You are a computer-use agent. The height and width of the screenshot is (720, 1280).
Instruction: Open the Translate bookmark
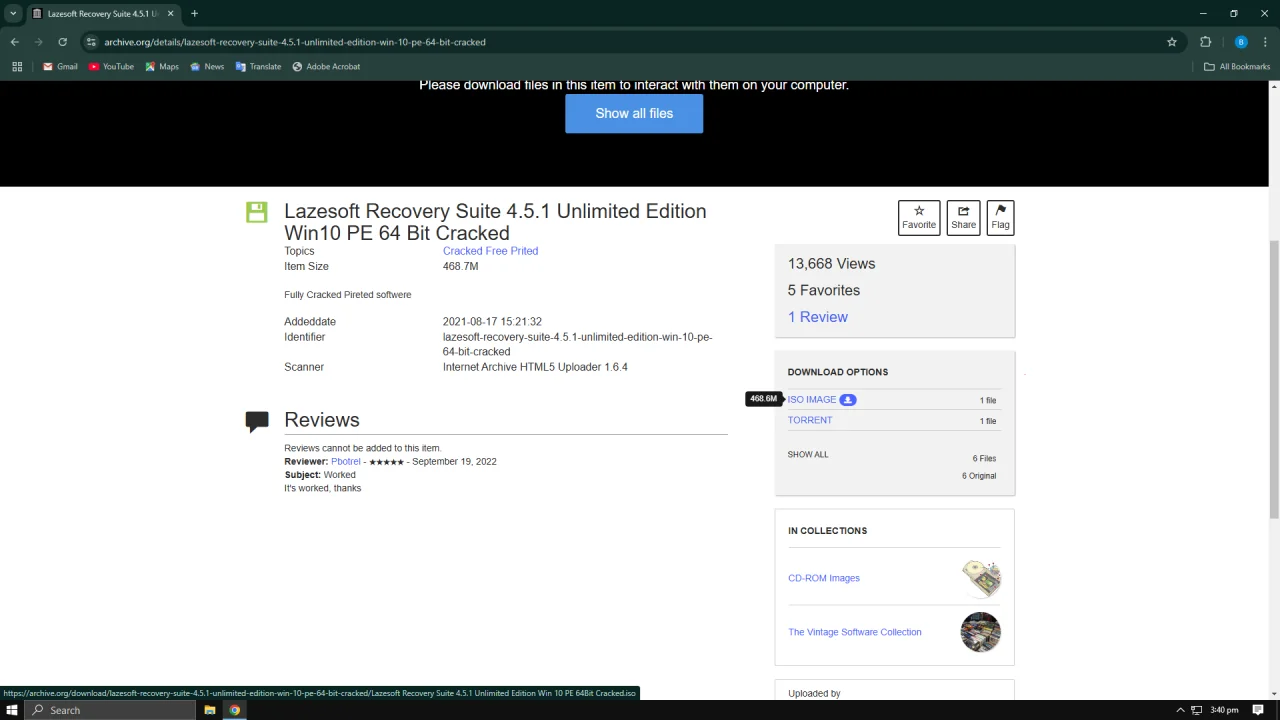tap(258, 67)
